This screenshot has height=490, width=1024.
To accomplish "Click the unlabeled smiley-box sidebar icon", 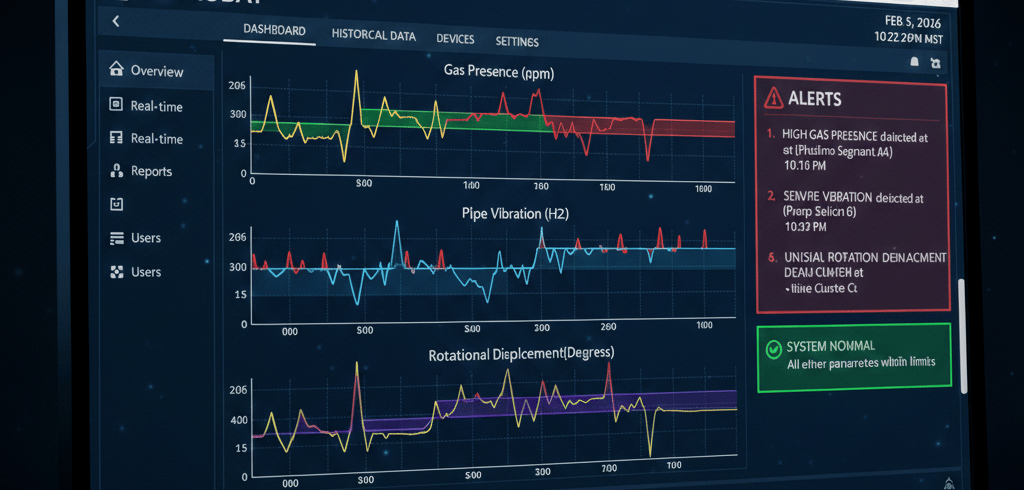I will [116, 204].
